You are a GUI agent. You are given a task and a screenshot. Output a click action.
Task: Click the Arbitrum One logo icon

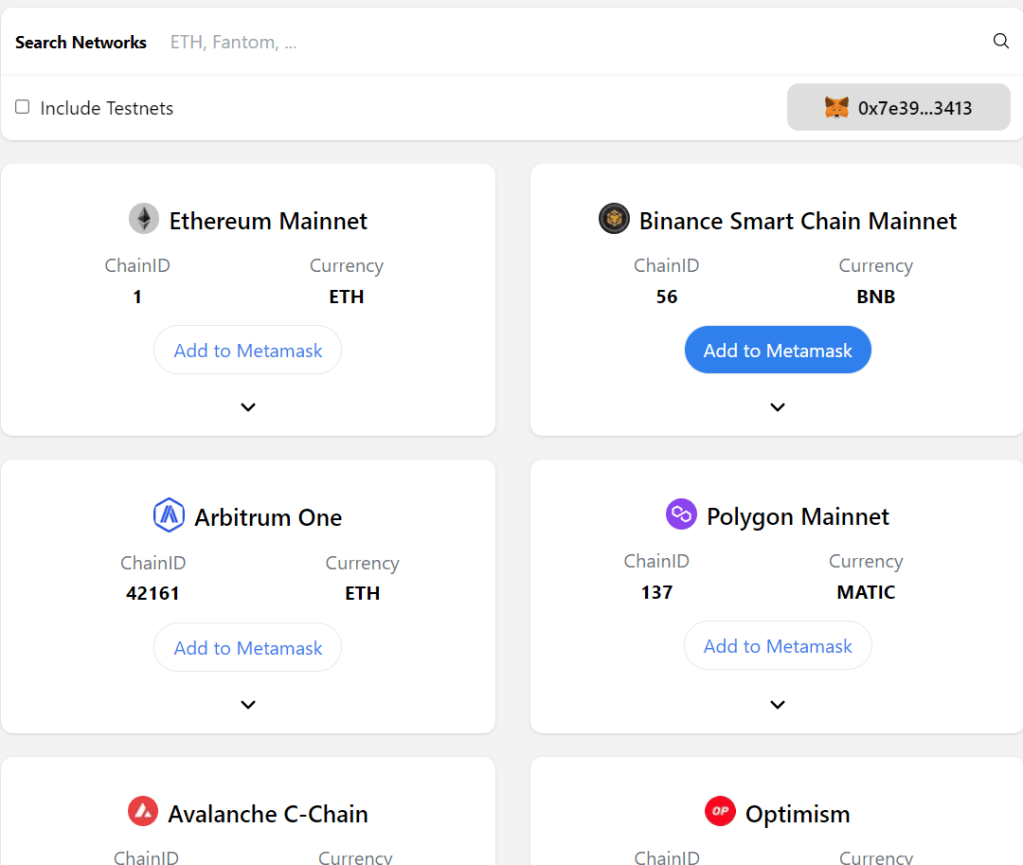point(169,516)
